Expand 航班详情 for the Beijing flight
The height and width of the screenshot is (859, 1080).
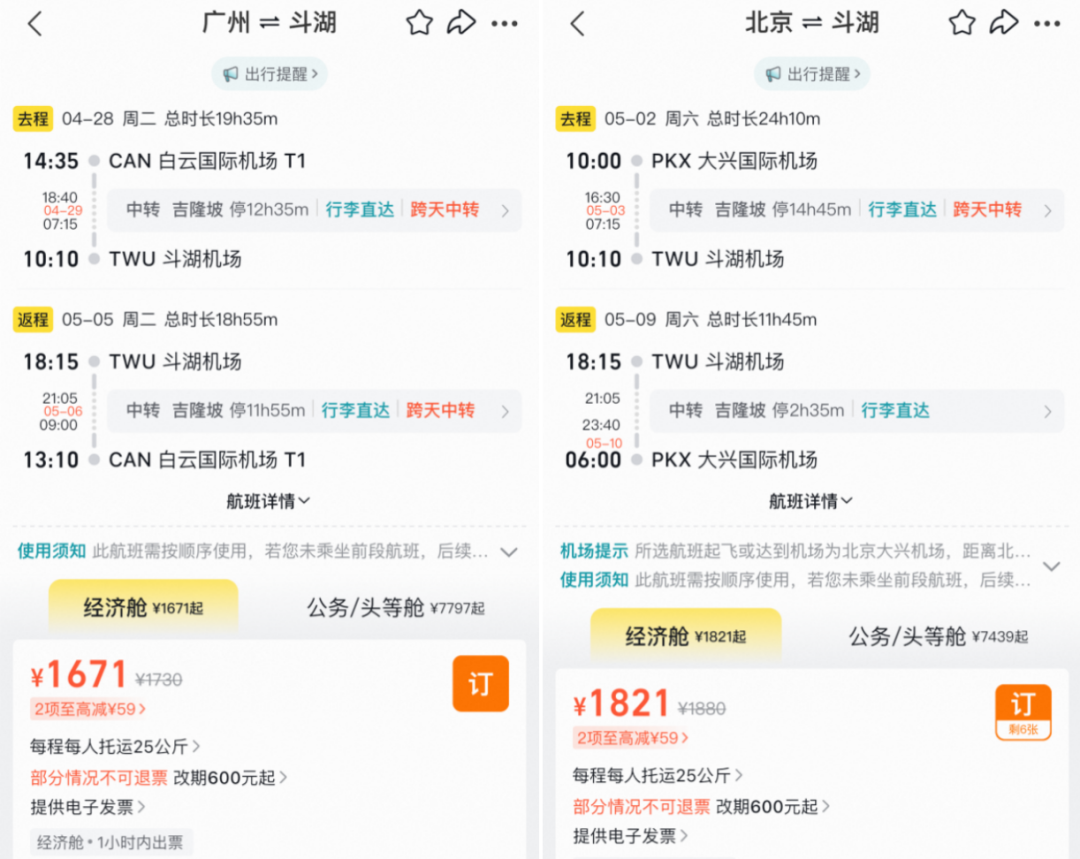pyautogui.click(x=810, y=500)
